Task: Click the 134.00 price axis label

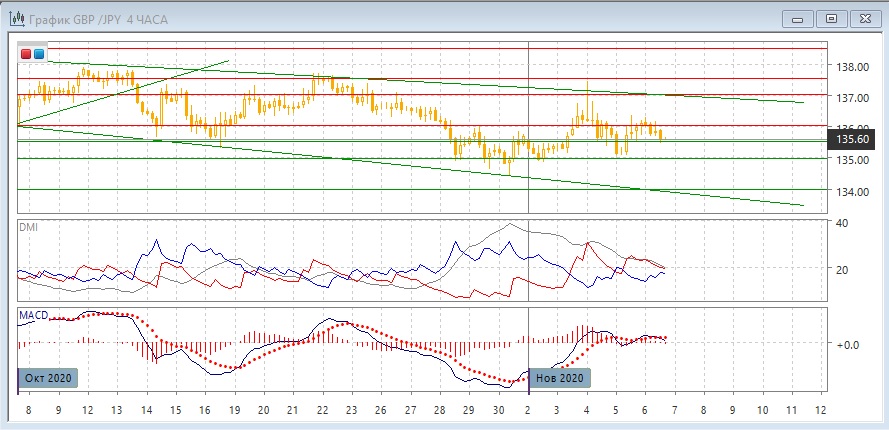Action: [x=851, y=192]
